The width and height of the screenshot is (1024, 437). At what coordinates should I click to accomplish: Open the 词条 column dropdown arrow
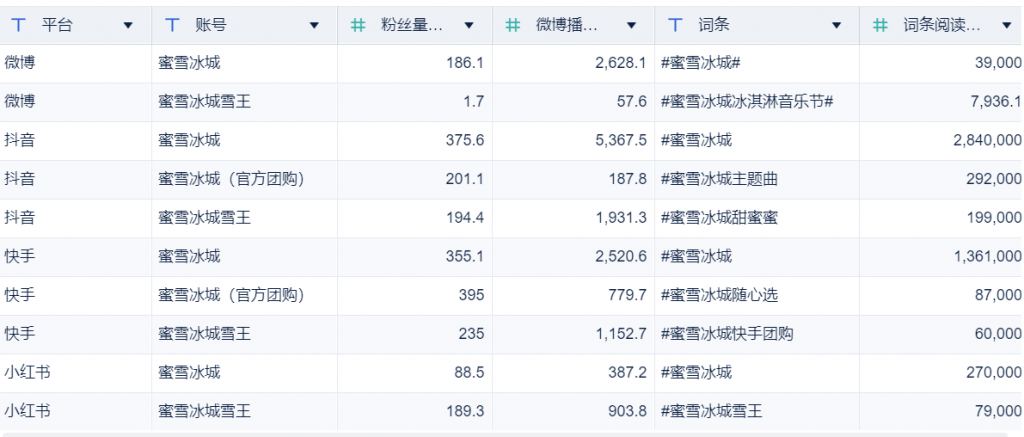pos(837,25)
